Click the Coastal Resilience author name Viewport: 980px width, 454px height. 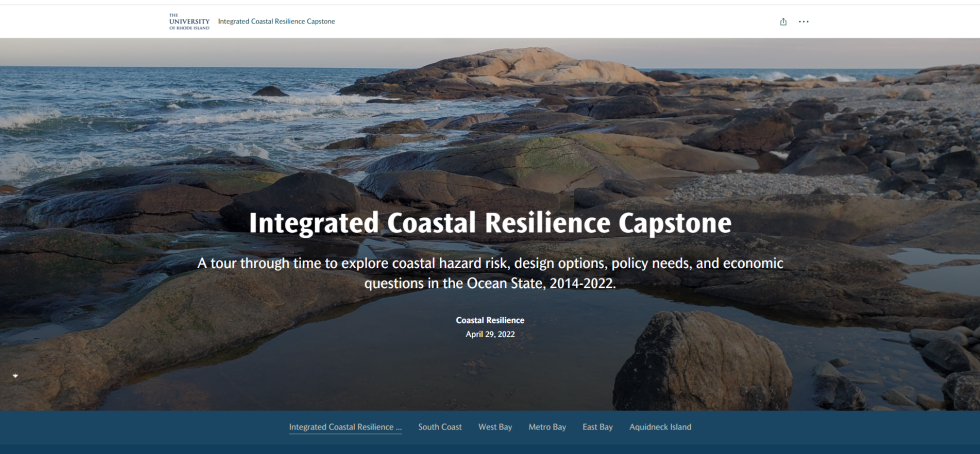coord(490,320)
